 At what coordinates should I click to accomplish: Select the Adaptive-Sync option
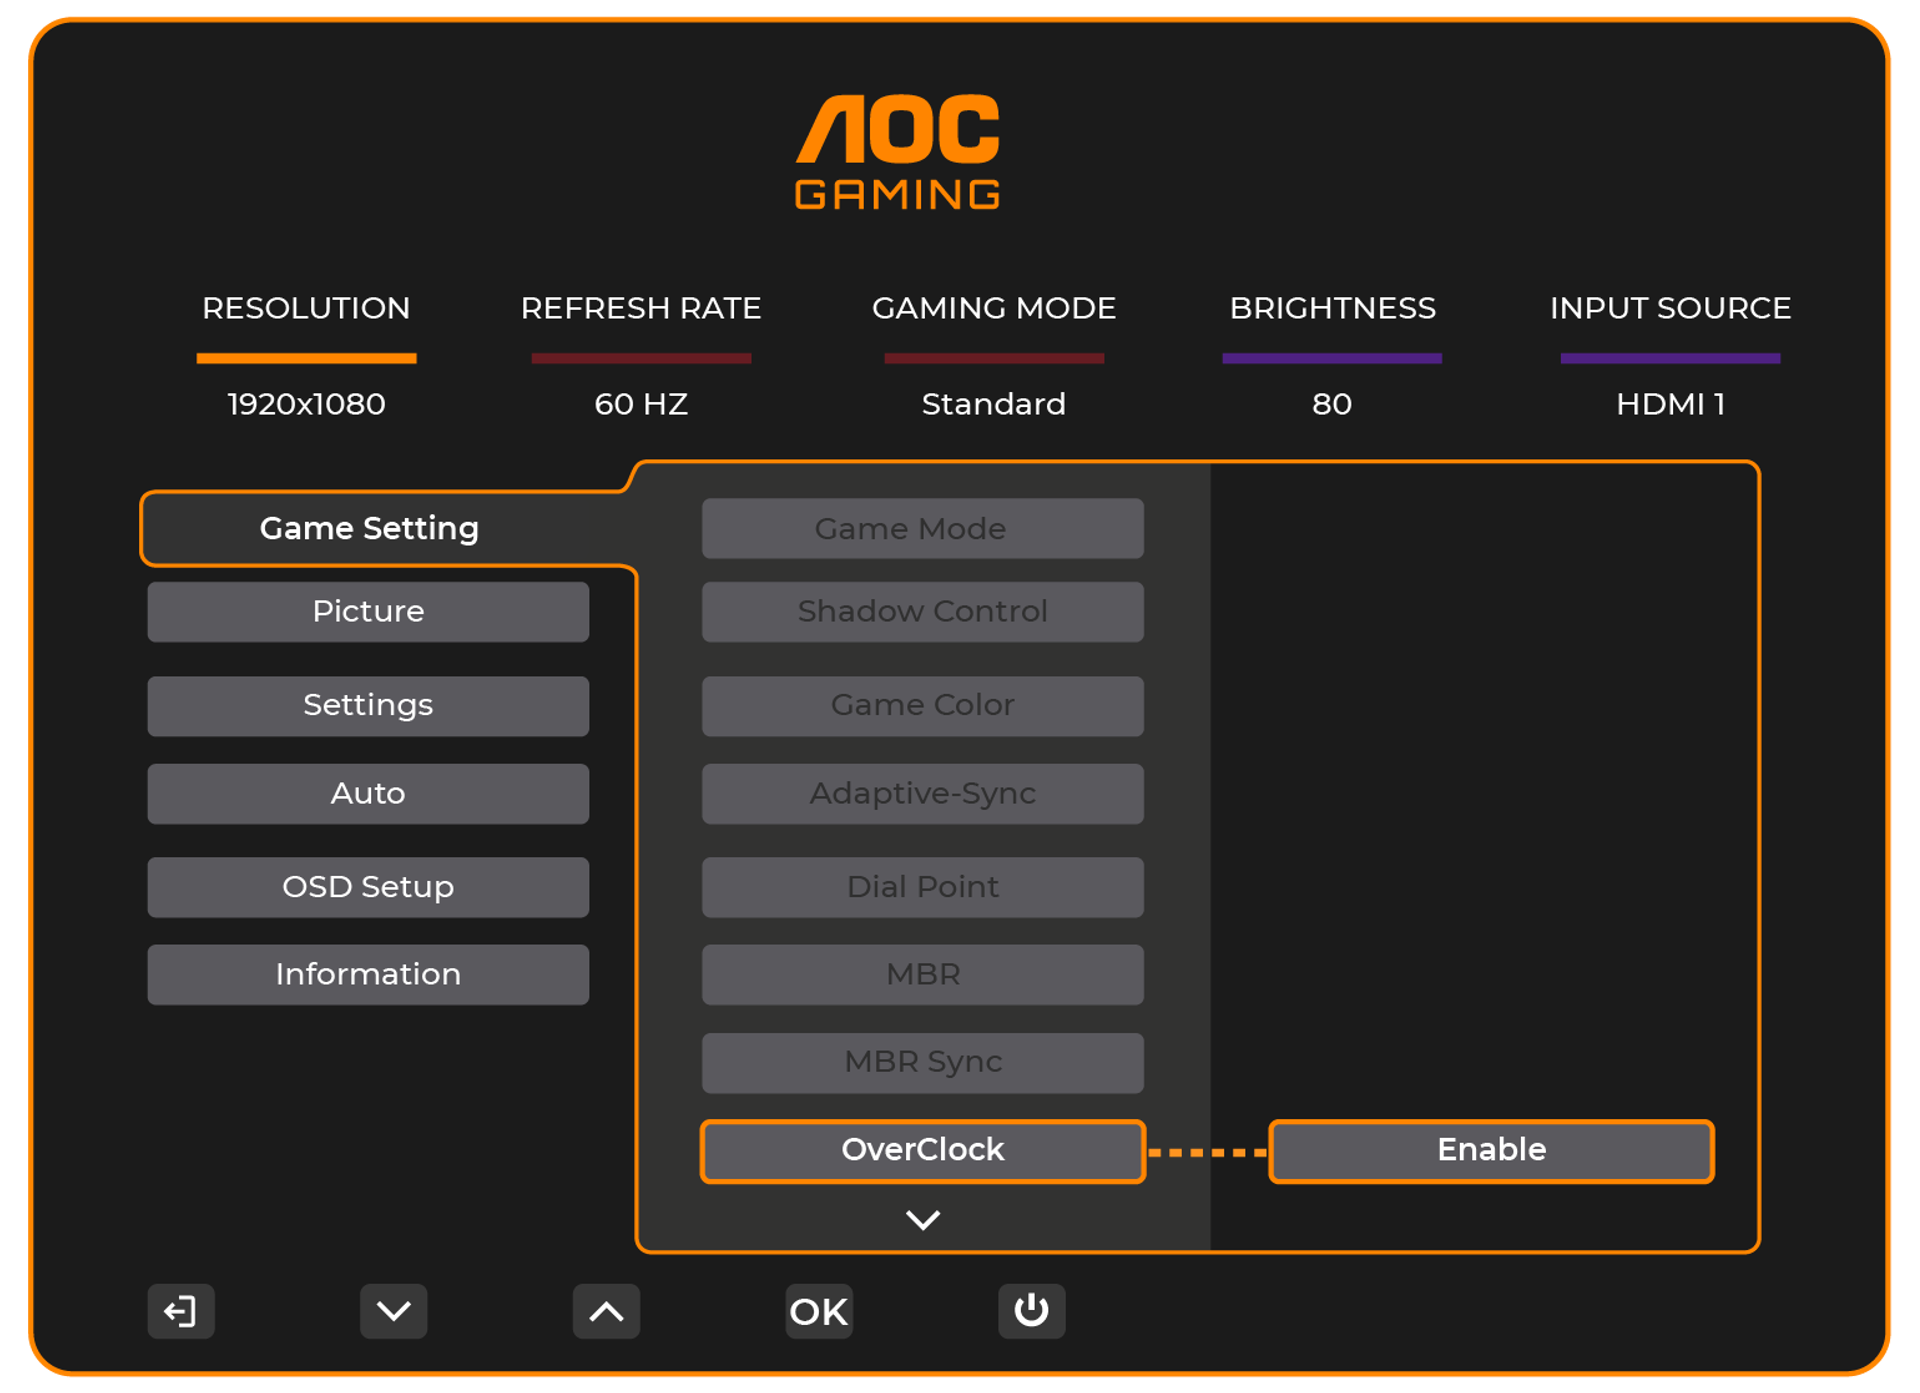[922, 793]
